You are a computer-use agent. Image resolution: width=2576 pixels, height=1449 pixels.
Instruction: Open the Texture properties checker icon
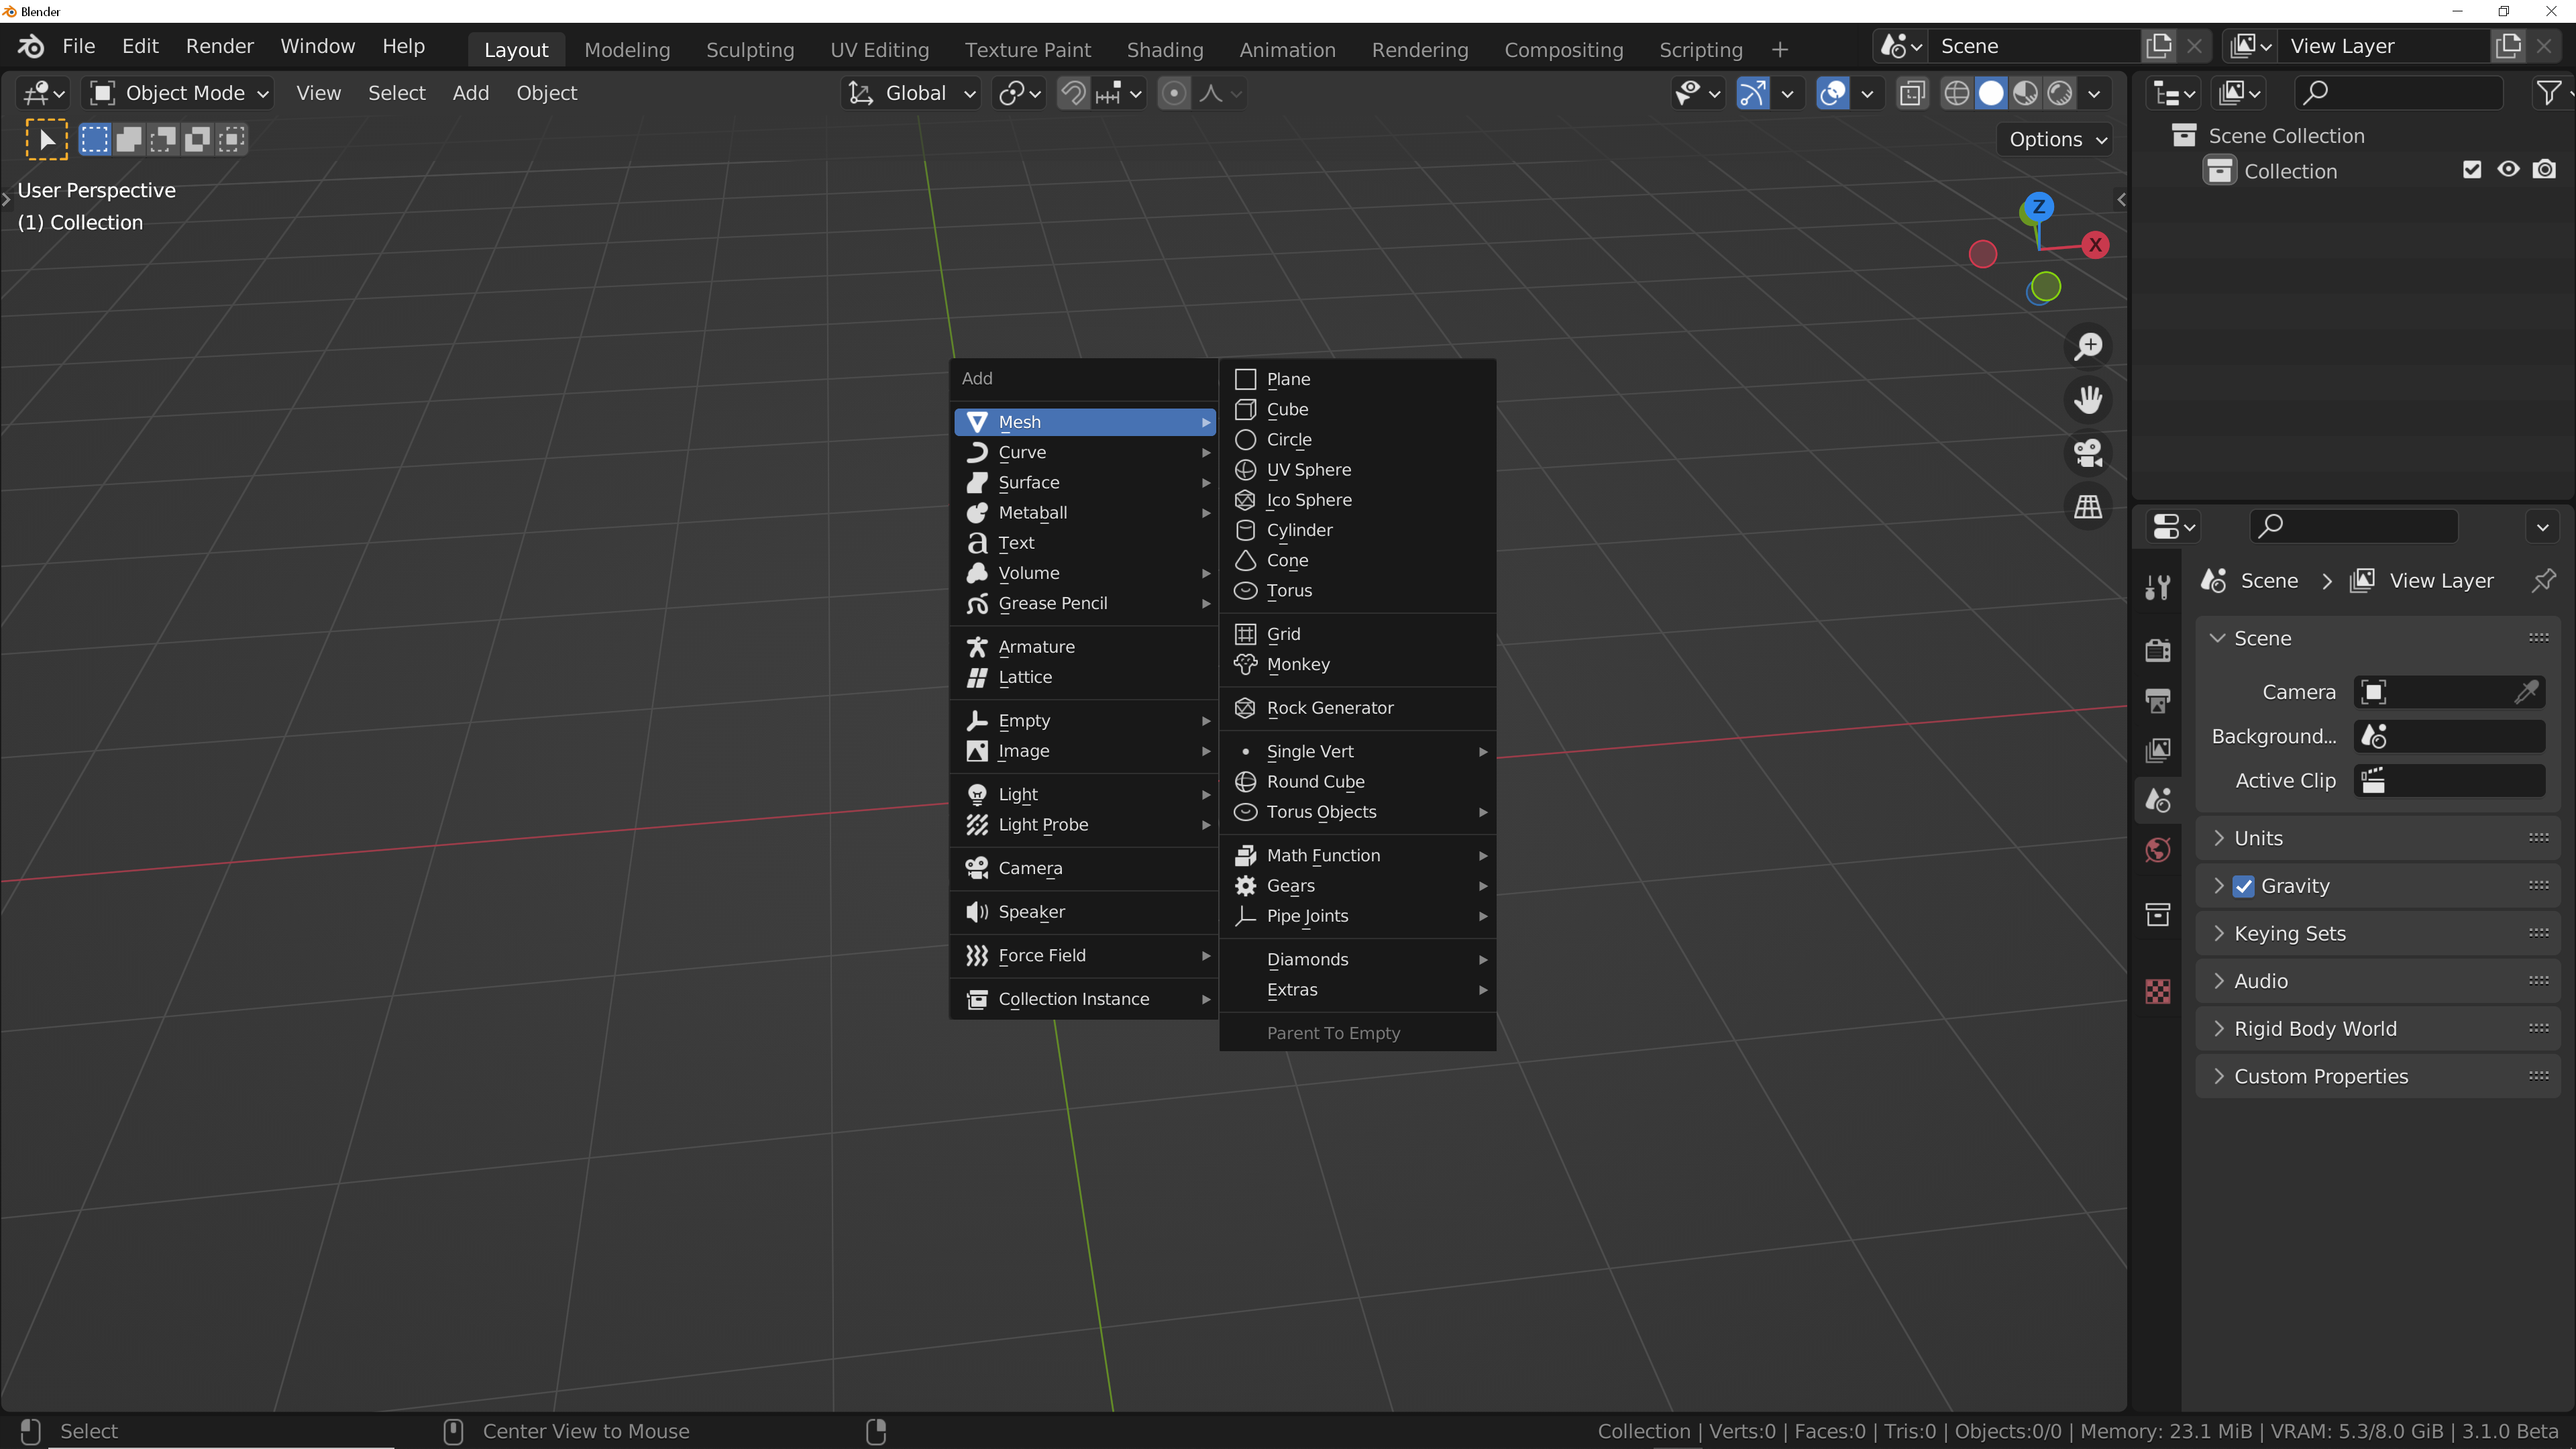[x=2158, y=991]
